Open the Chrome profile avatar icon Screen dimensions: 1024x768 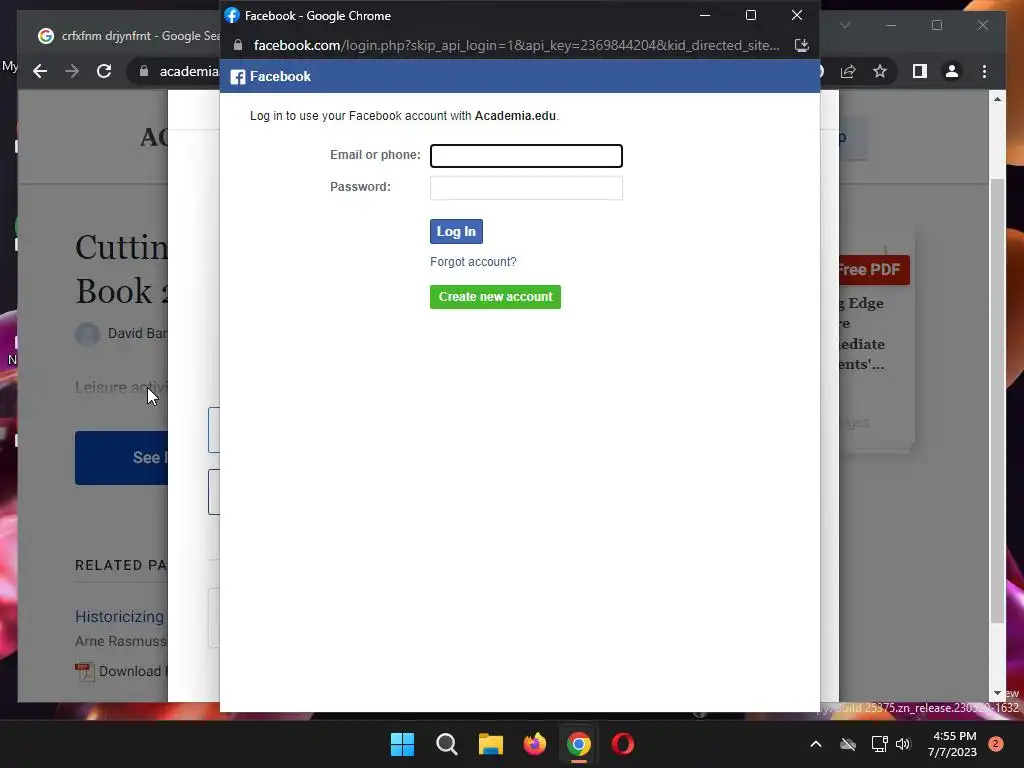pyautogui.click(x=952, y=71)
